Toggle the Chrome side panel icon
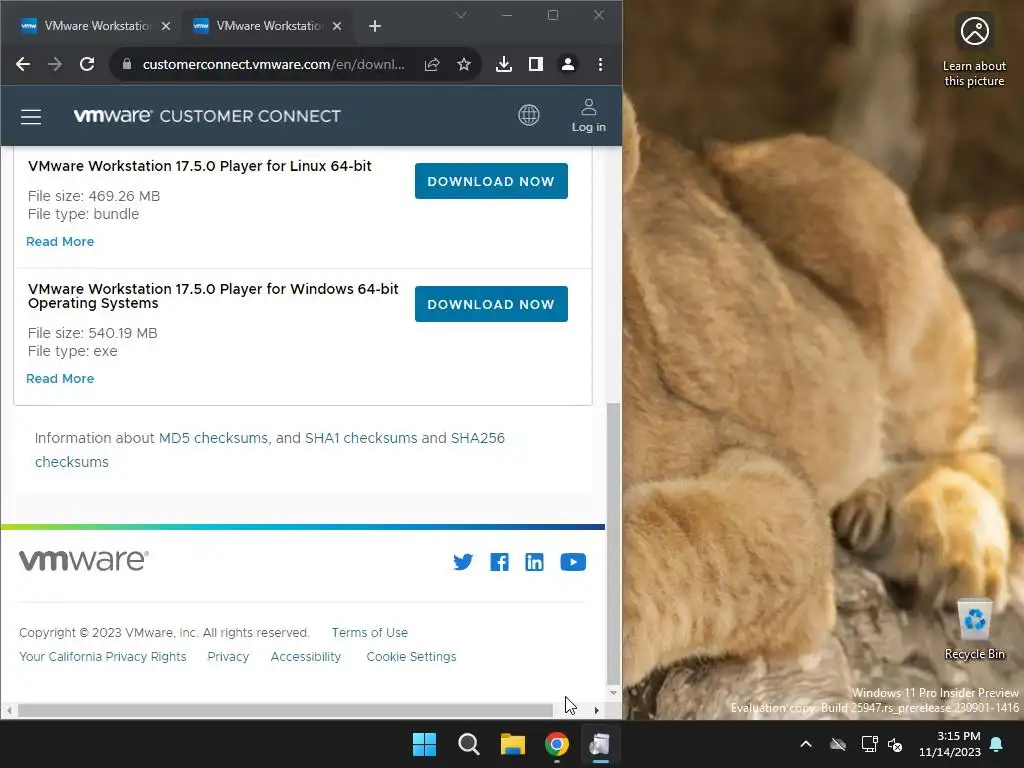Viewport: 1024px width, 768px height. [x=536, y=64]
